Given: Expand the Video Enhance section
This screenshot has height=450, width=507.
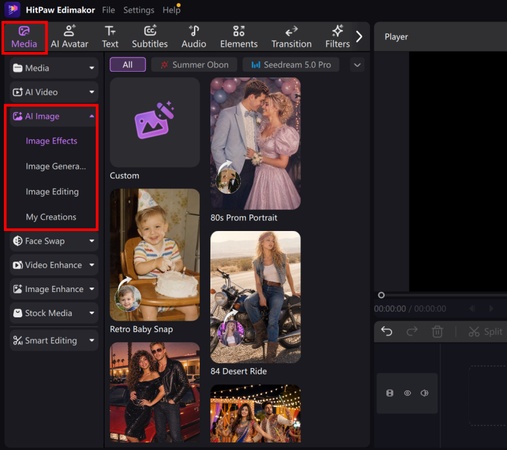Looking at the screenshot, I should coord(54,265).
